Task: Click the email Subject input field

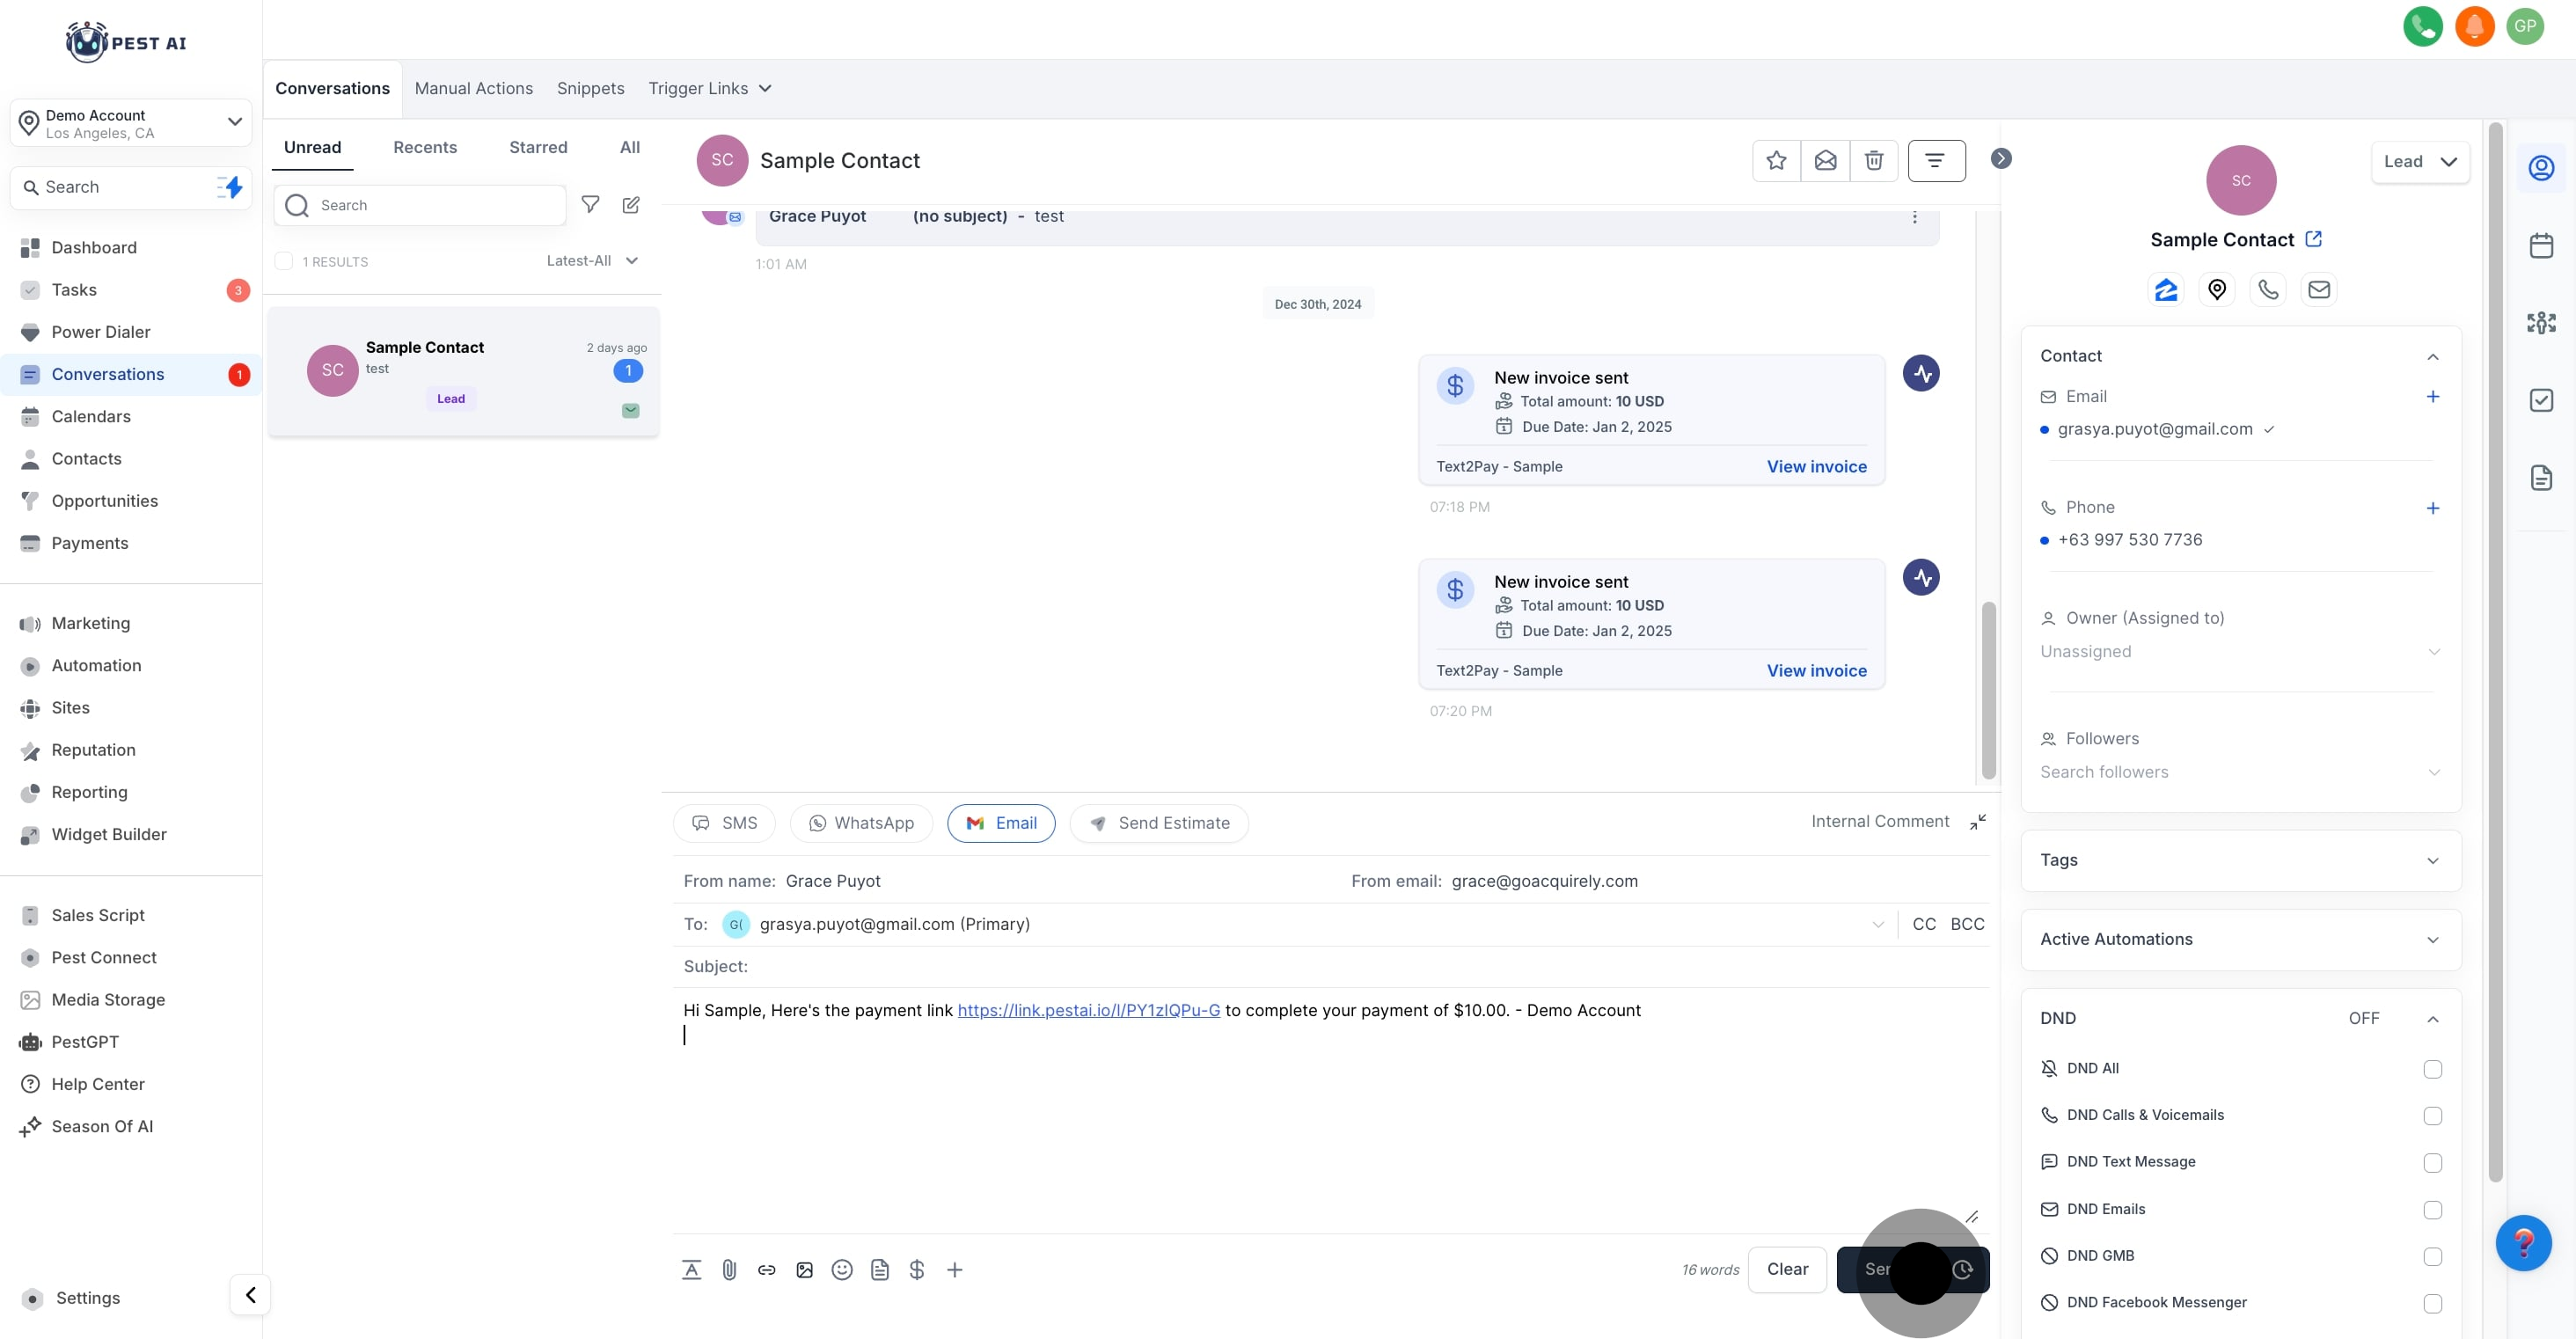Action: (x=1300, y=966)
